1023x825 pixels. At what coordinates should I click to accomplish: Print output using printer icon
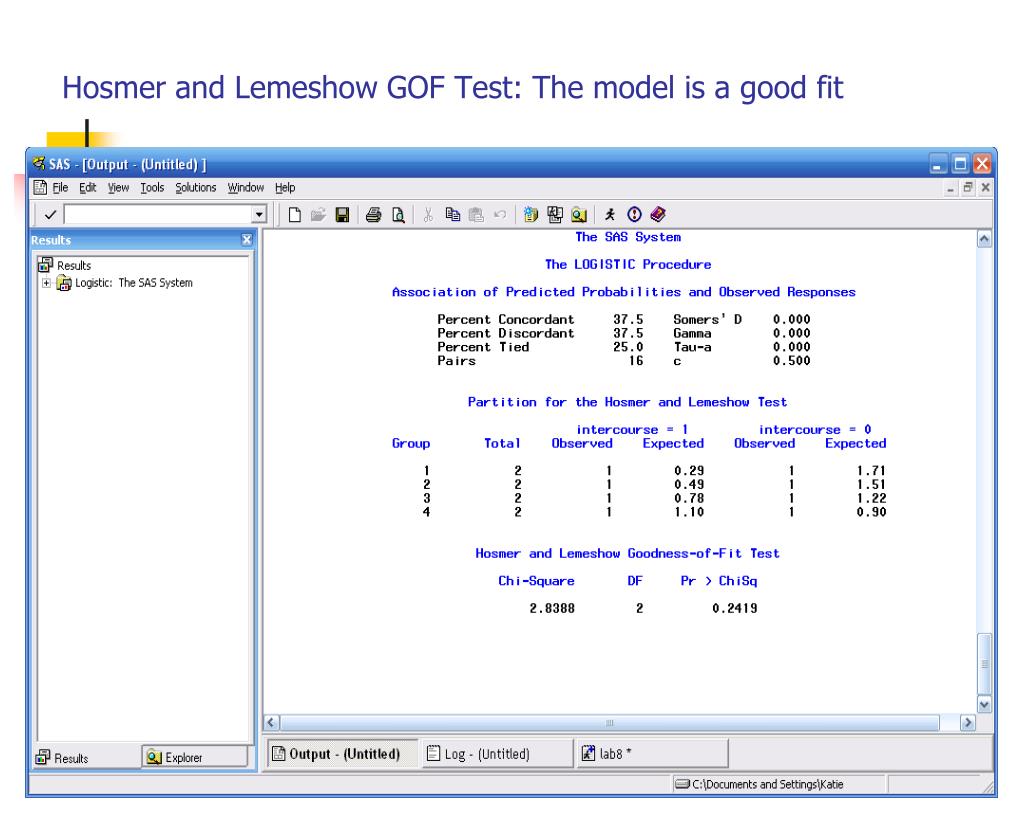373,215
